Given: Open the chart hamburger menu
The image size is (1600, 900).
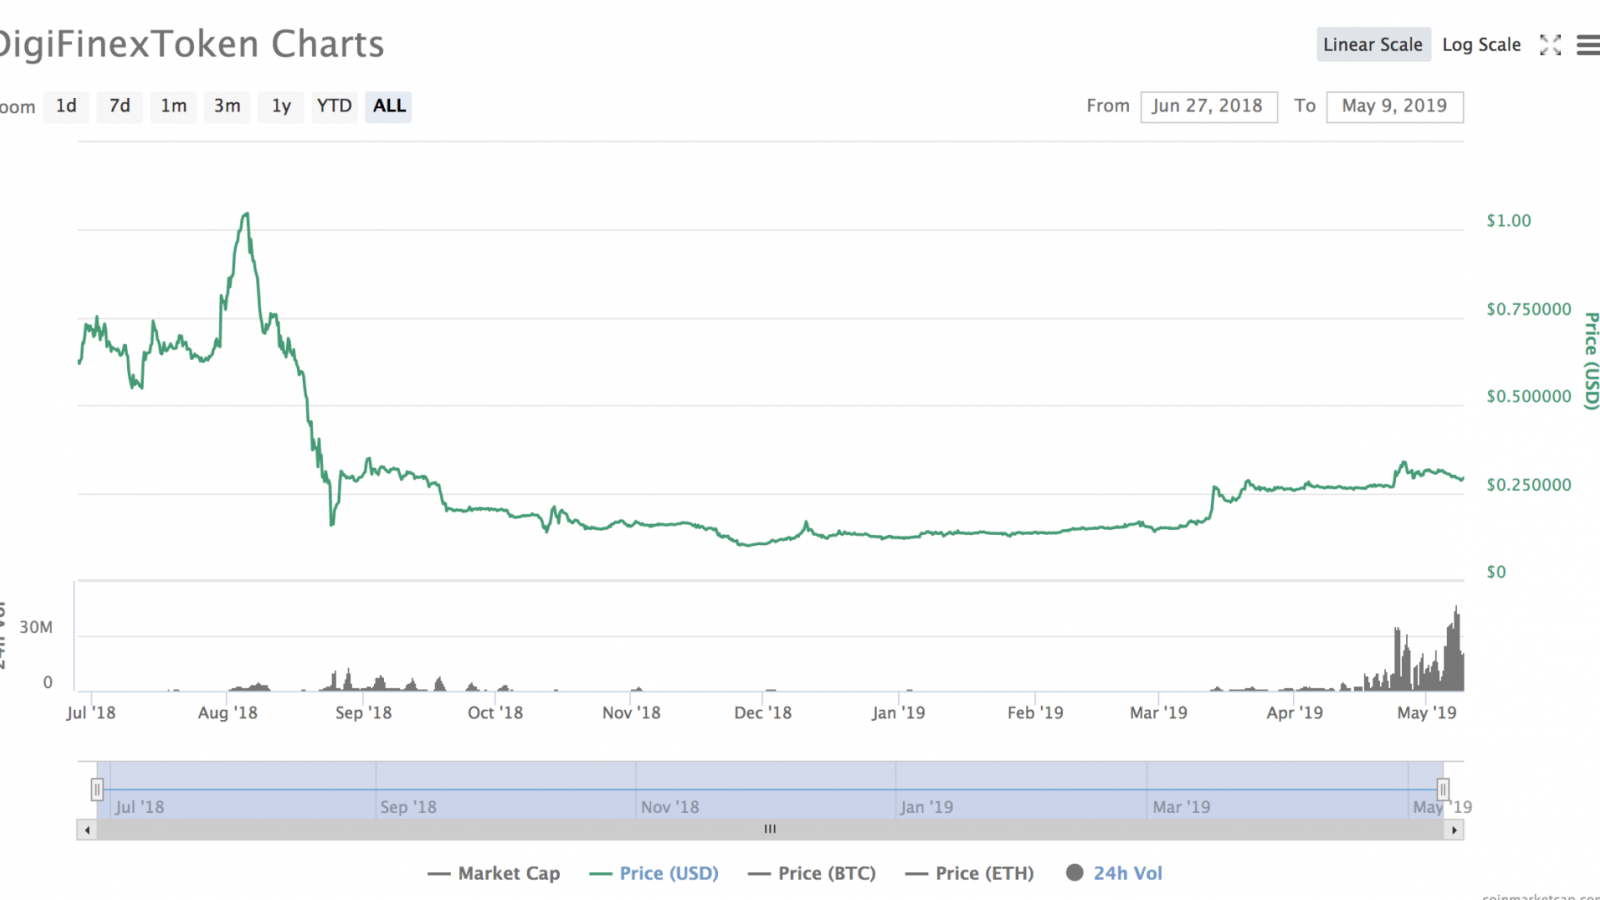Looking at the screenshot, I should click(x=1588, y=45).
